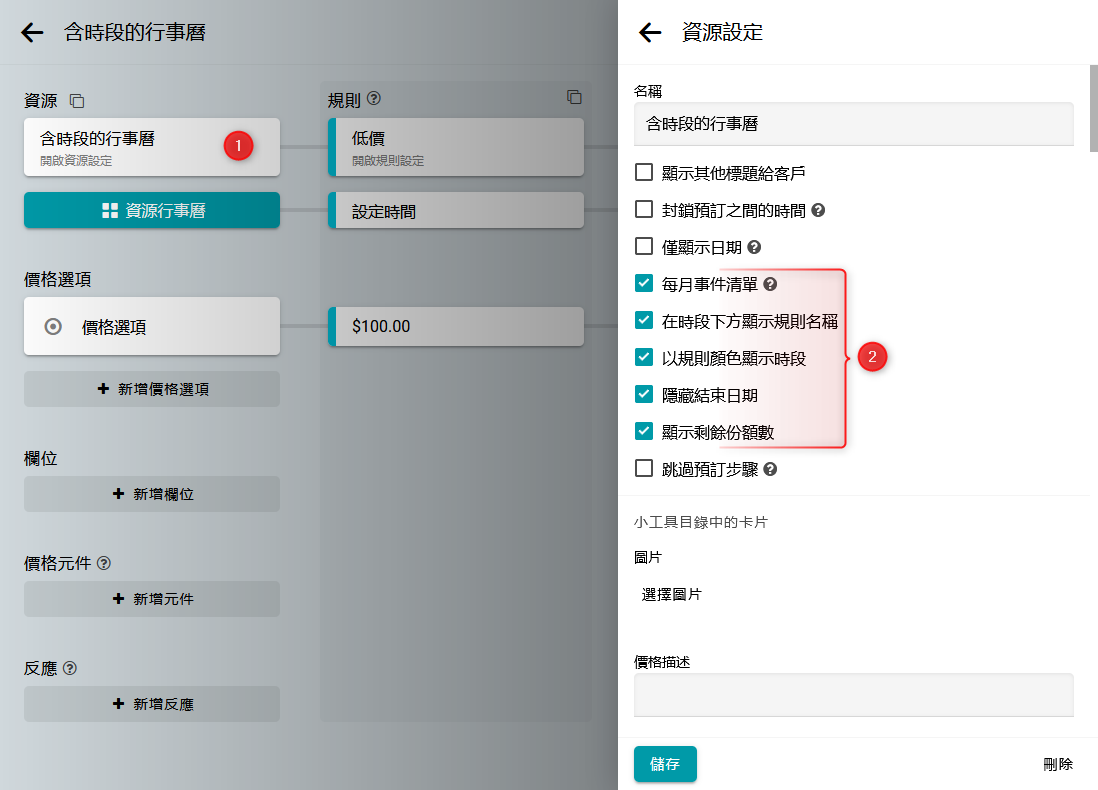Image resolution: width=1098 pixels, height=790 pixels.
Task: Open the 設定時間 rule card
Action: (456, 211)
